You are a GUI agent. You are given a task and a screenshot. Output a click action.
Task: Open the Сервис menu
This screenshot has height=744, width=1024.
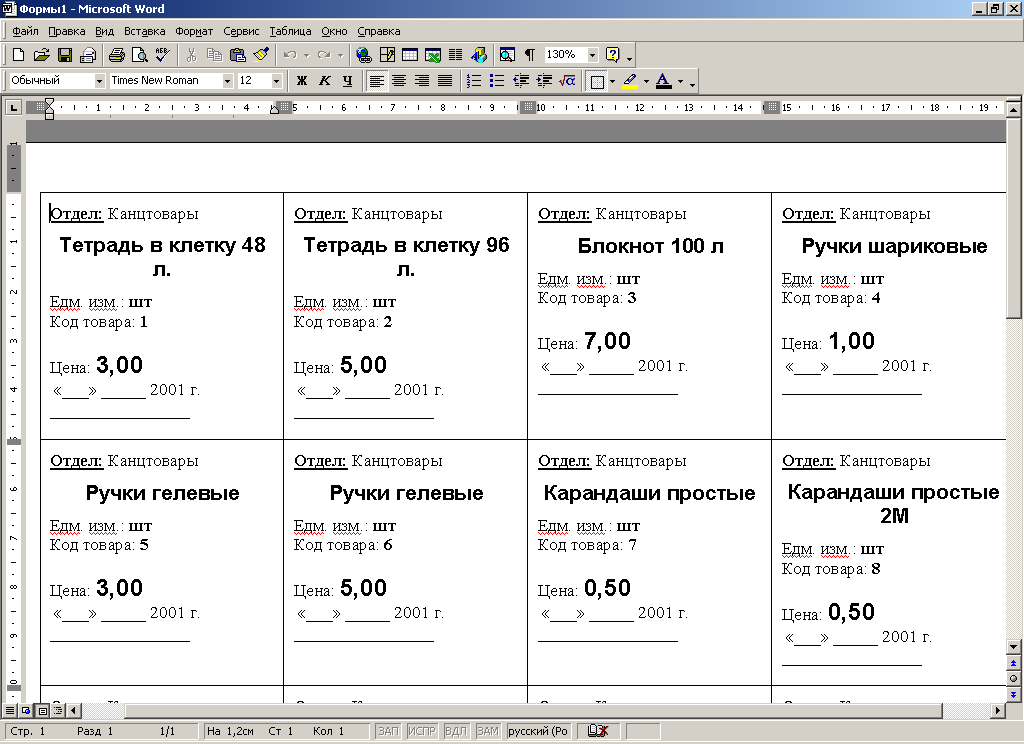coord(241,31)
